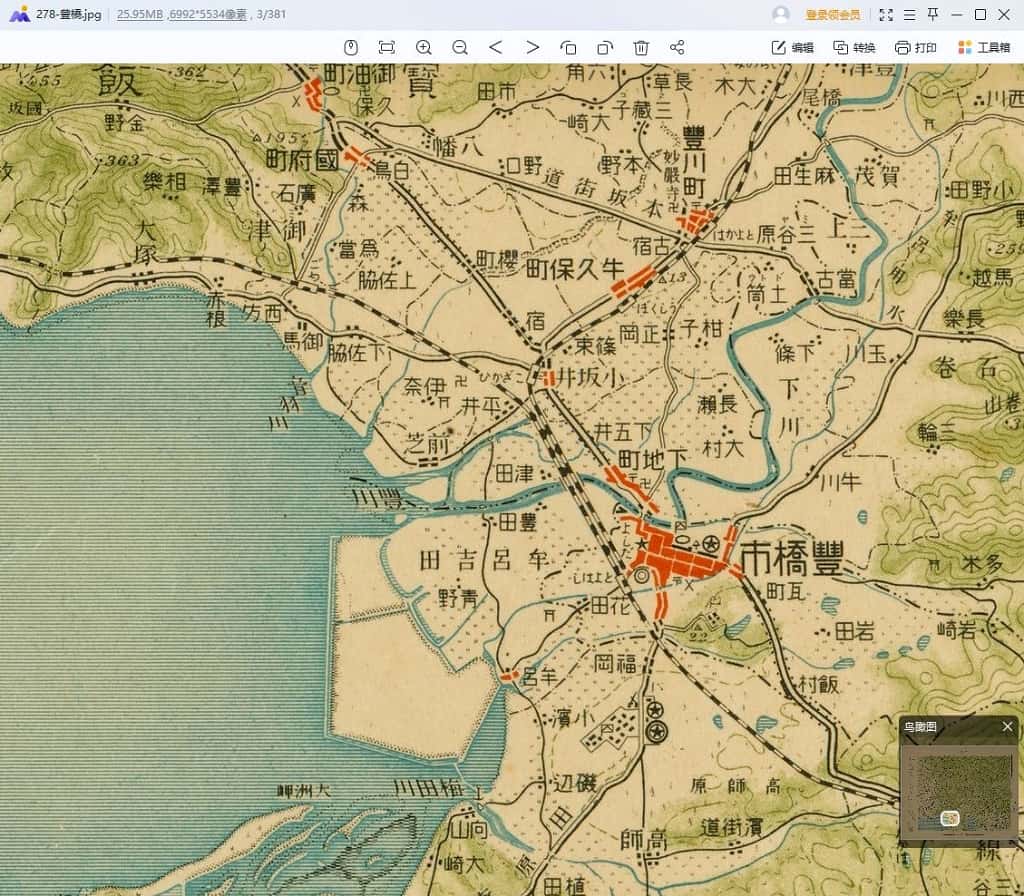The image size is (1024, 896).
Task: Click the mouse scroll mode icon
Action: coord(351,47)
